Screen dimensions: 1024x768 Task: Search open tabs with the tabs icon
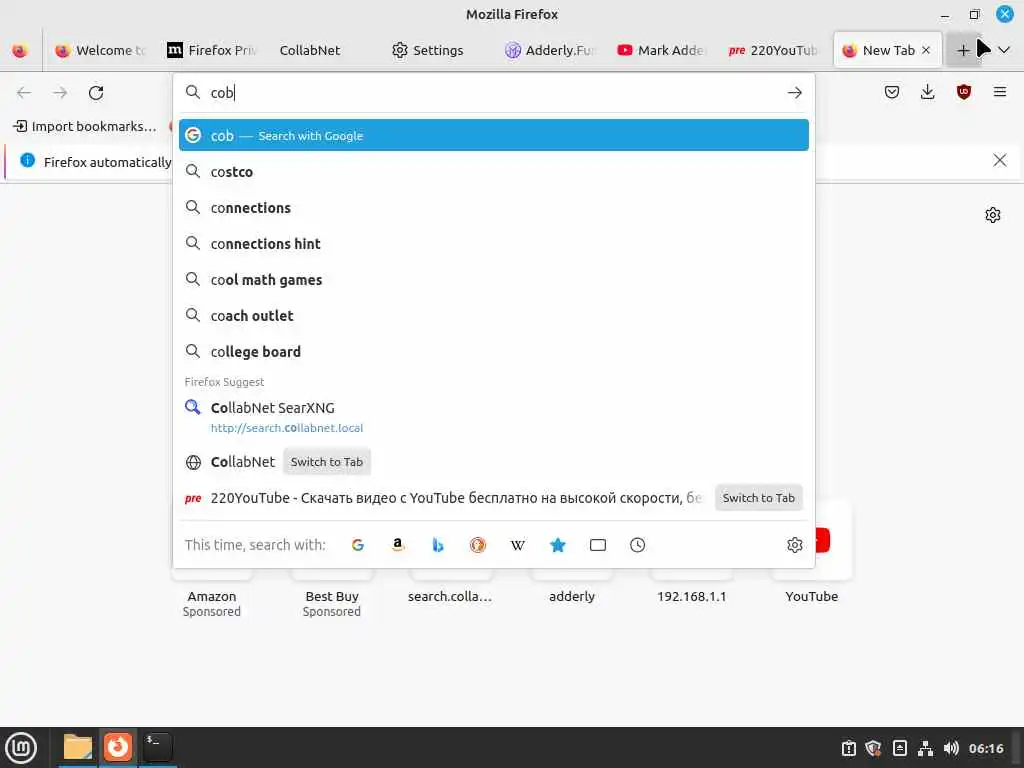(598, 545)
